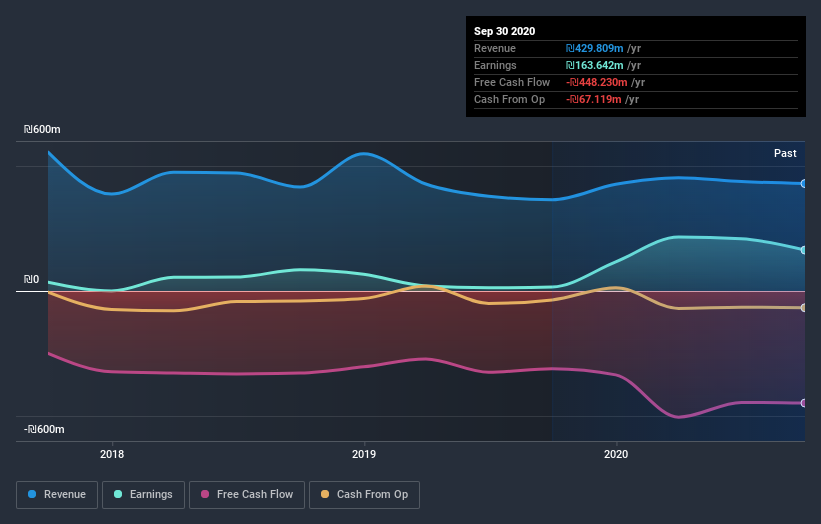Click the 2020 x-axis label
The height and width of the screenshot is (524, 821).
pos(616,454)
